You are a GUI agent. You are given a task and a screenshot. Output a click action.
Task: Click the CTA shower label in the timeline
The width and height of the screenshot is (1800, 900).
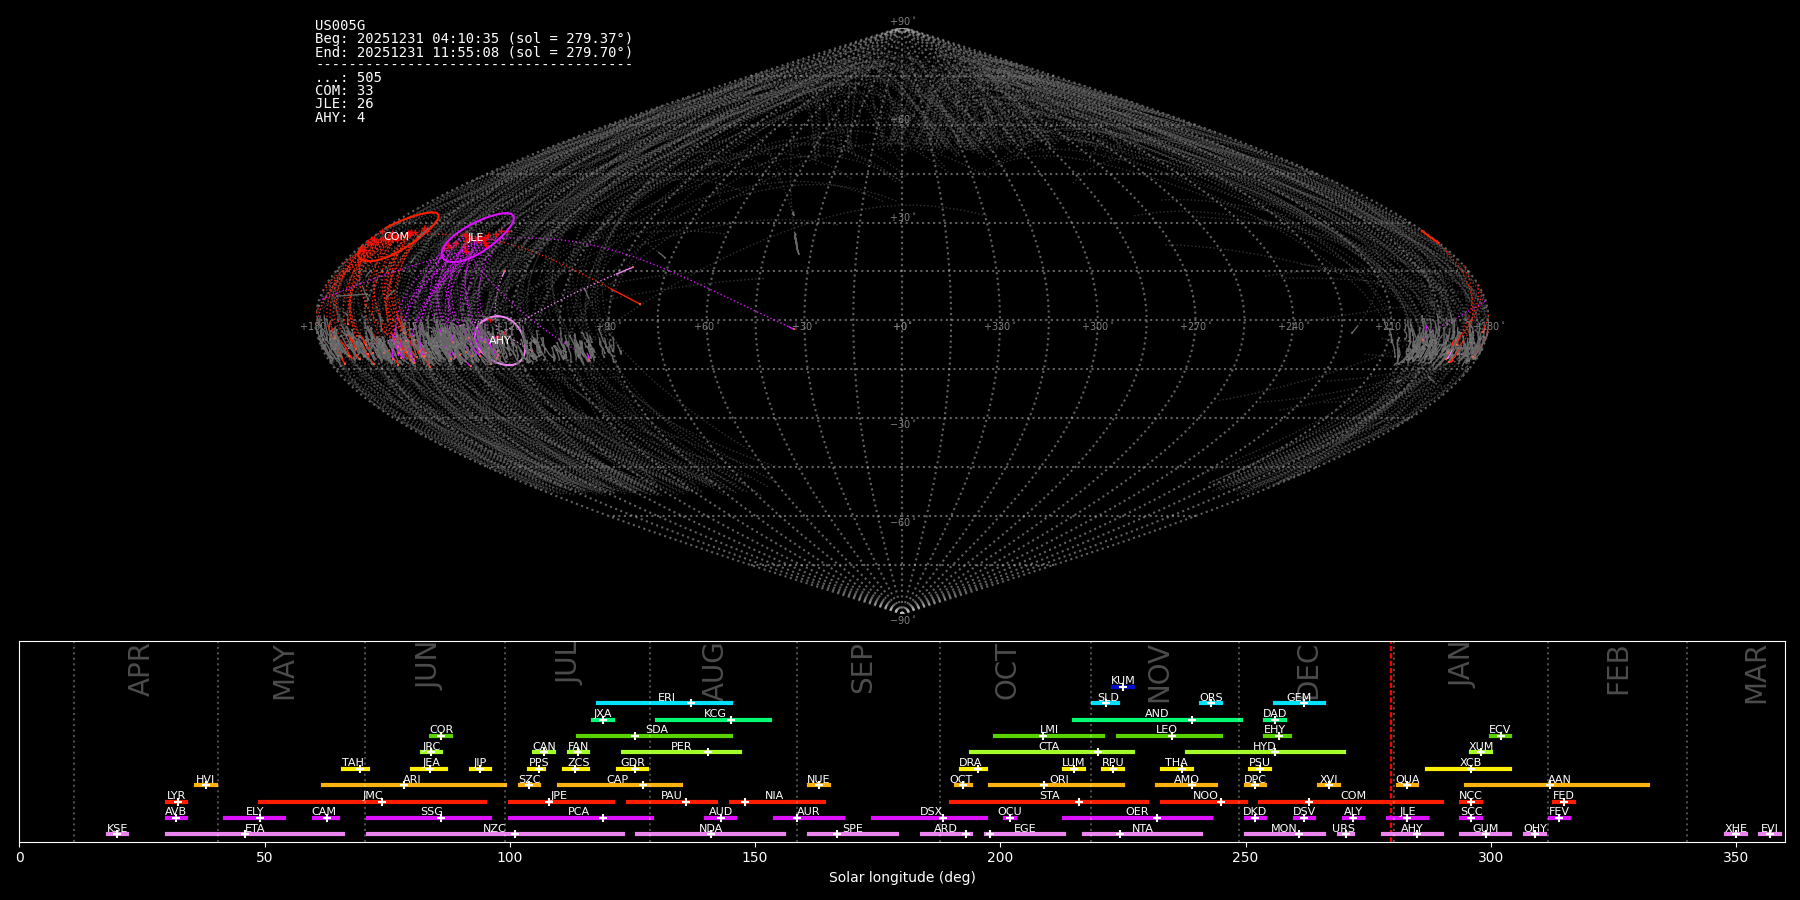coord(1049,747)
